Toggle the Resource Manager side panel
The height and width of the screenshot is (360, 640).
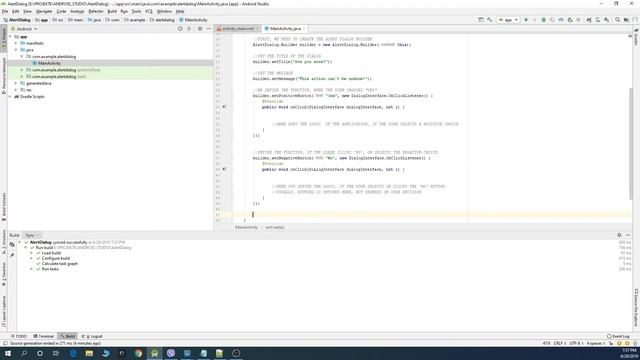(x=4, y=76)
